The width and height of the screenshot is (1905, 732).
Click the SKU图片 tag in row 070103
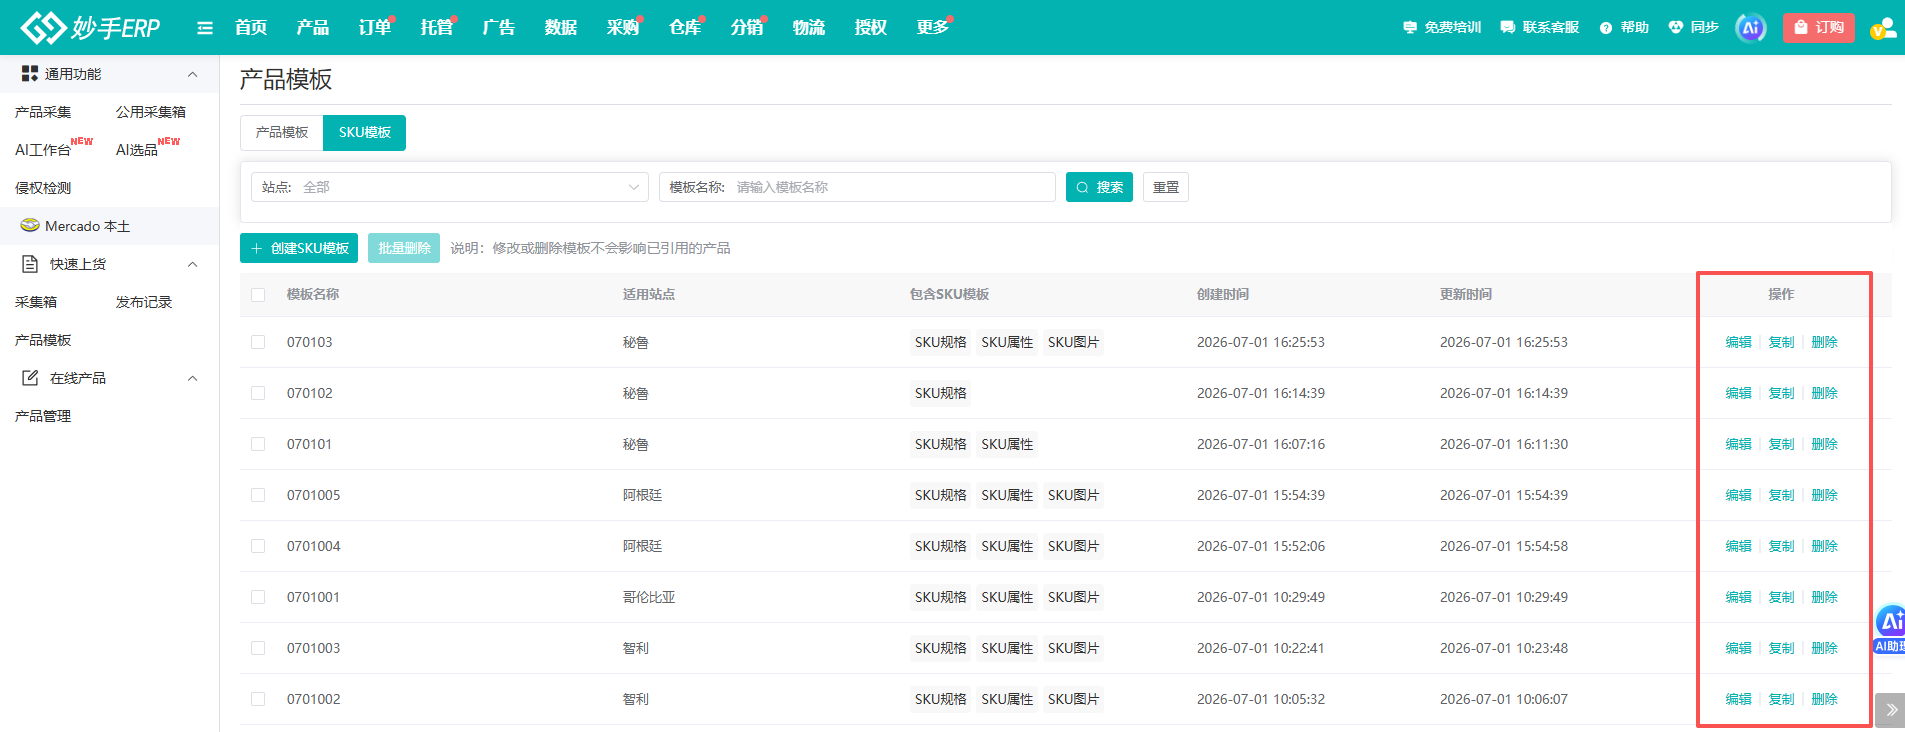[1073, 342]
